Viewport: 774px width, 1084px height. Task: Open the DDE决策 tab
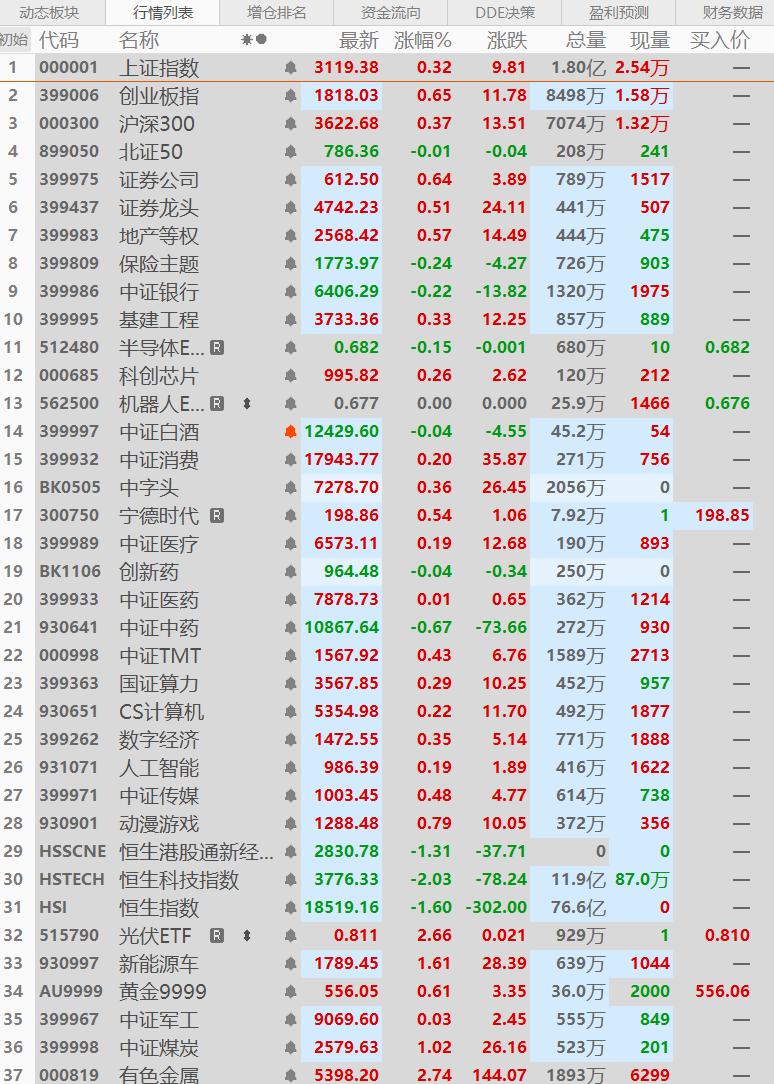[504, 12]
